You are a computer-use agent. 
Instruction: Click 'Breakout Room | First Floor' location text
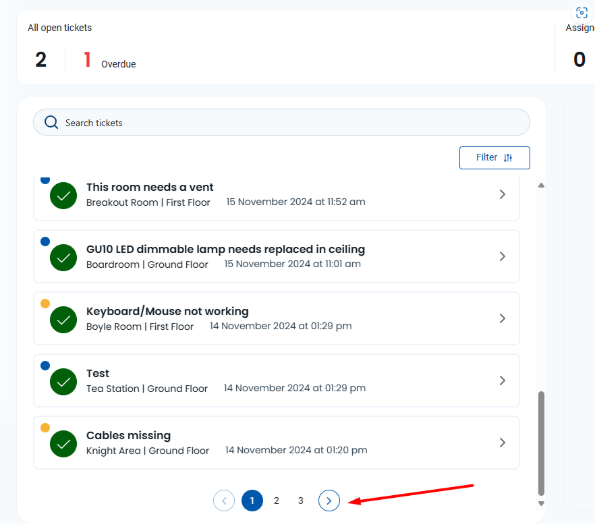tap(148, 202)
